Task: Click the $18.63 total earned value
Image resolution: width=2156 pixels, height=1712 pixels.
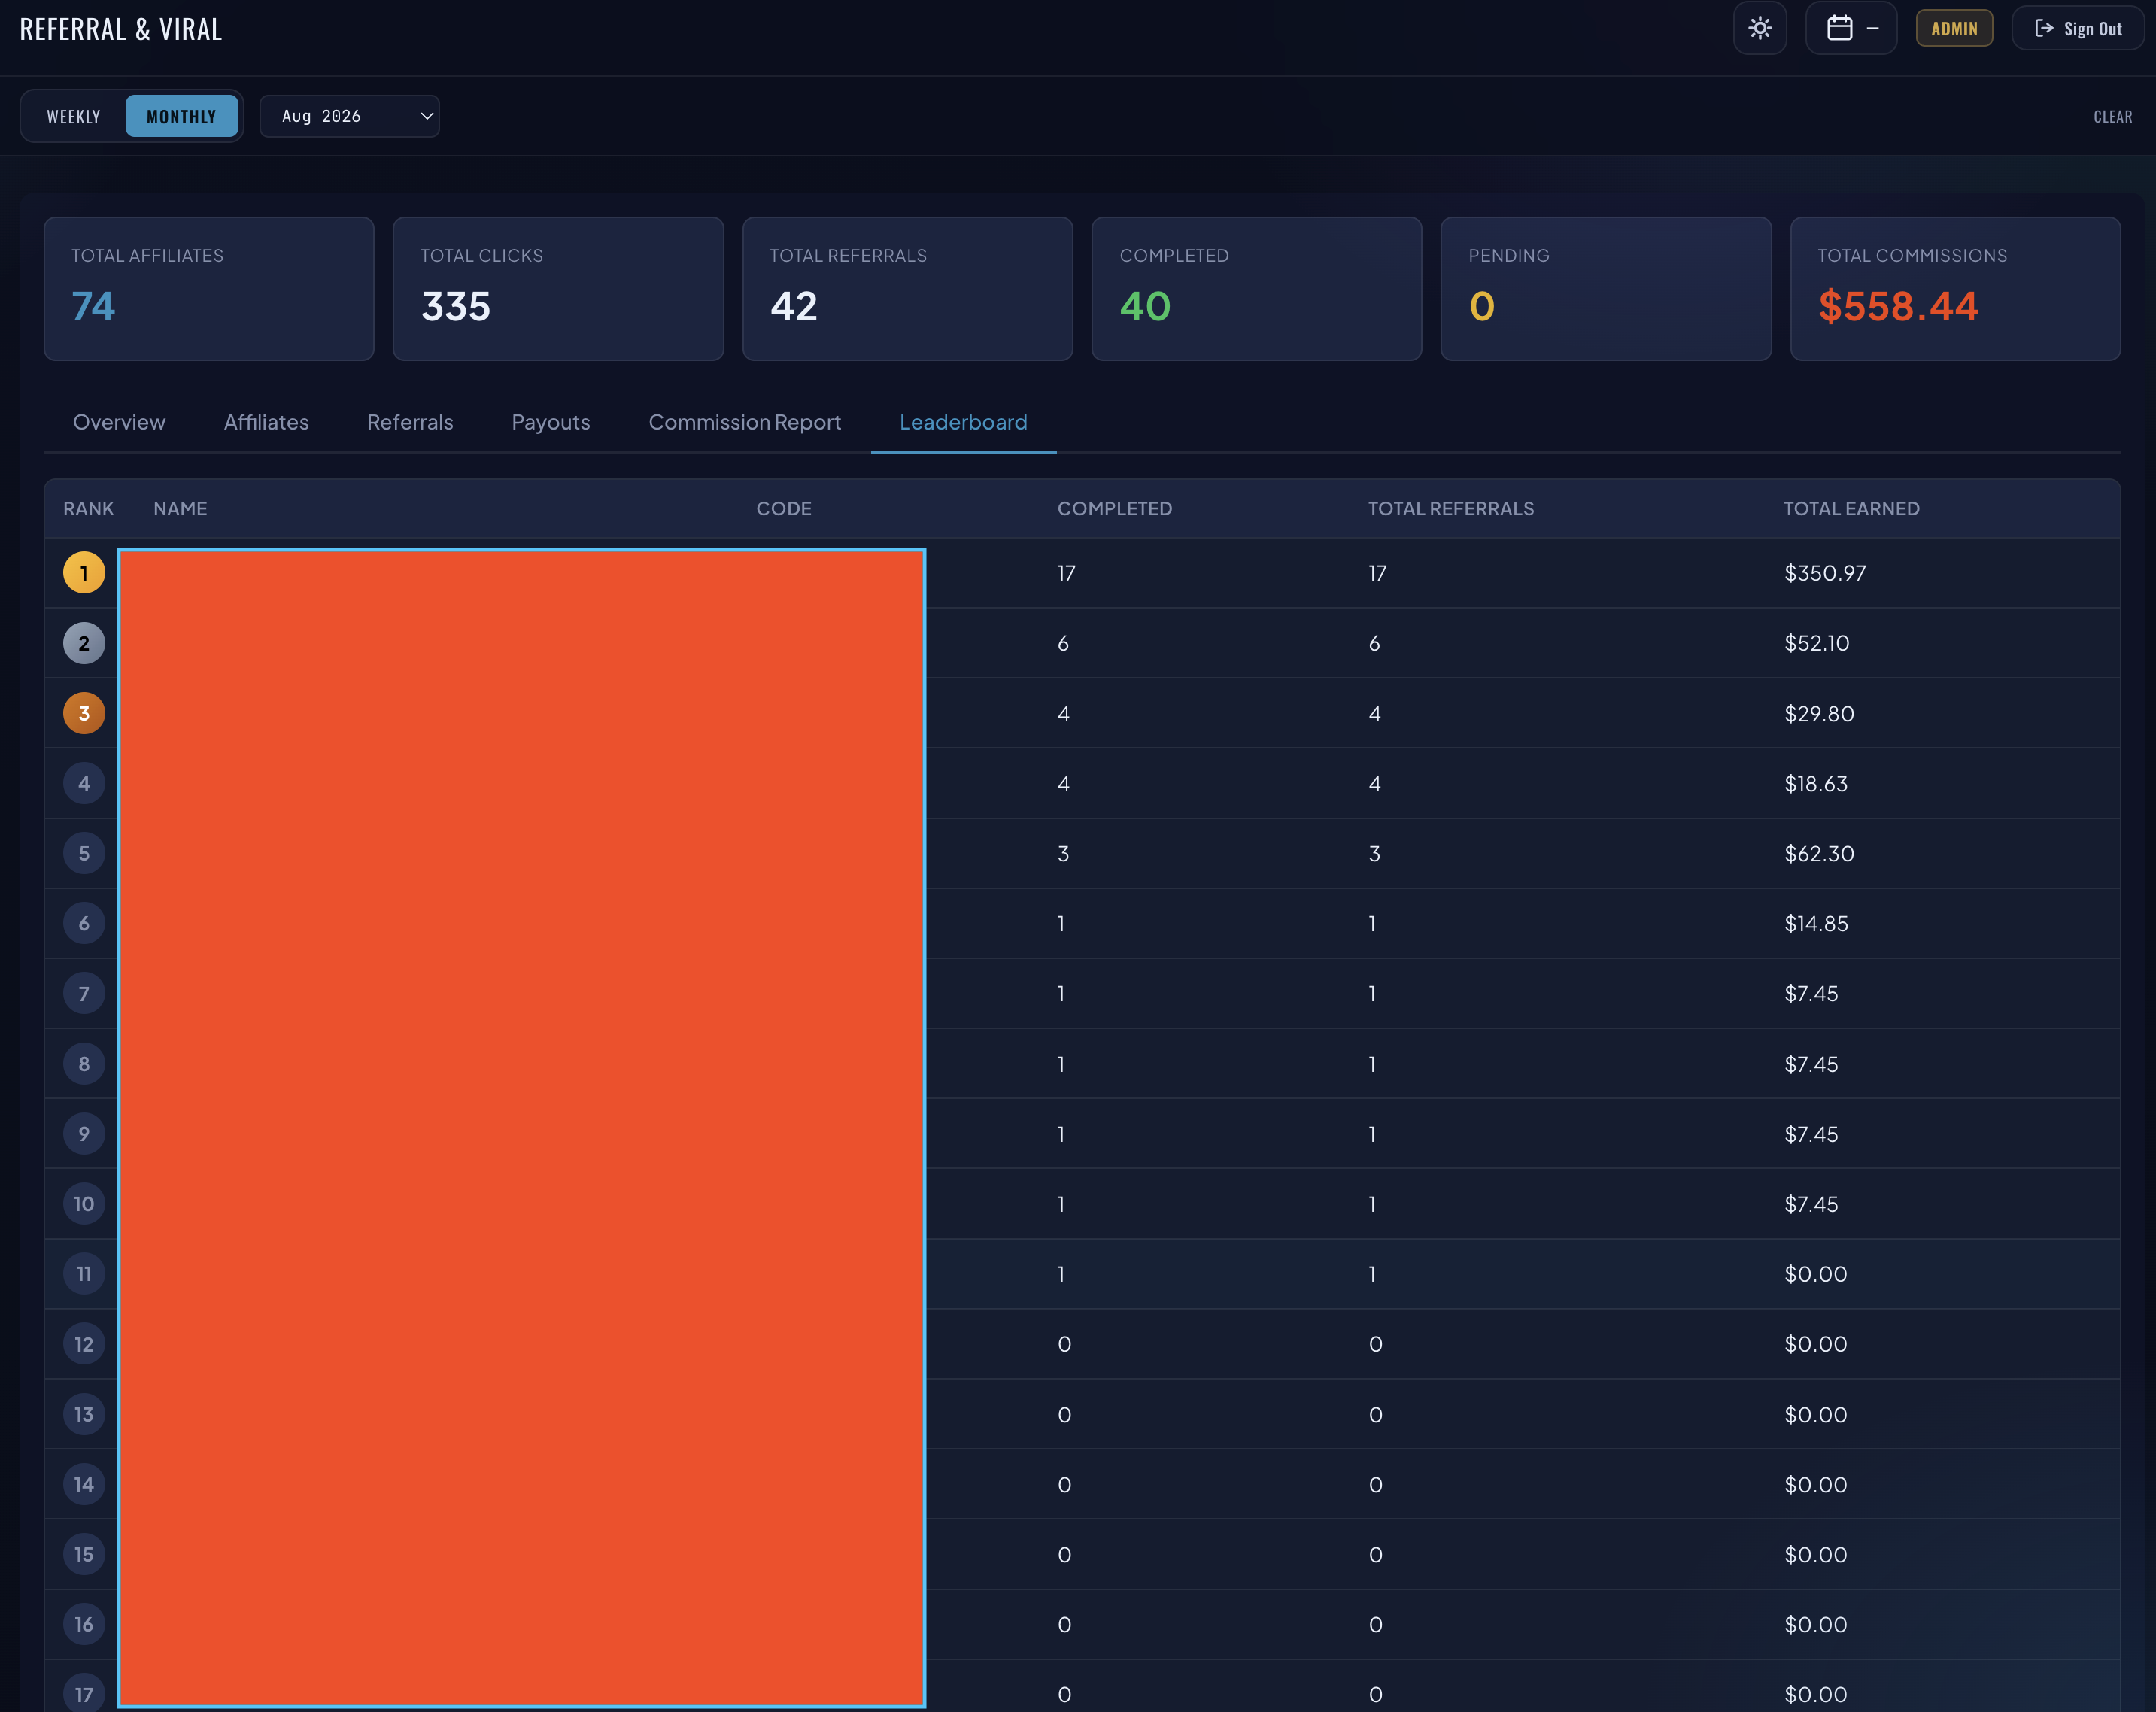Action: [1816, 783]
